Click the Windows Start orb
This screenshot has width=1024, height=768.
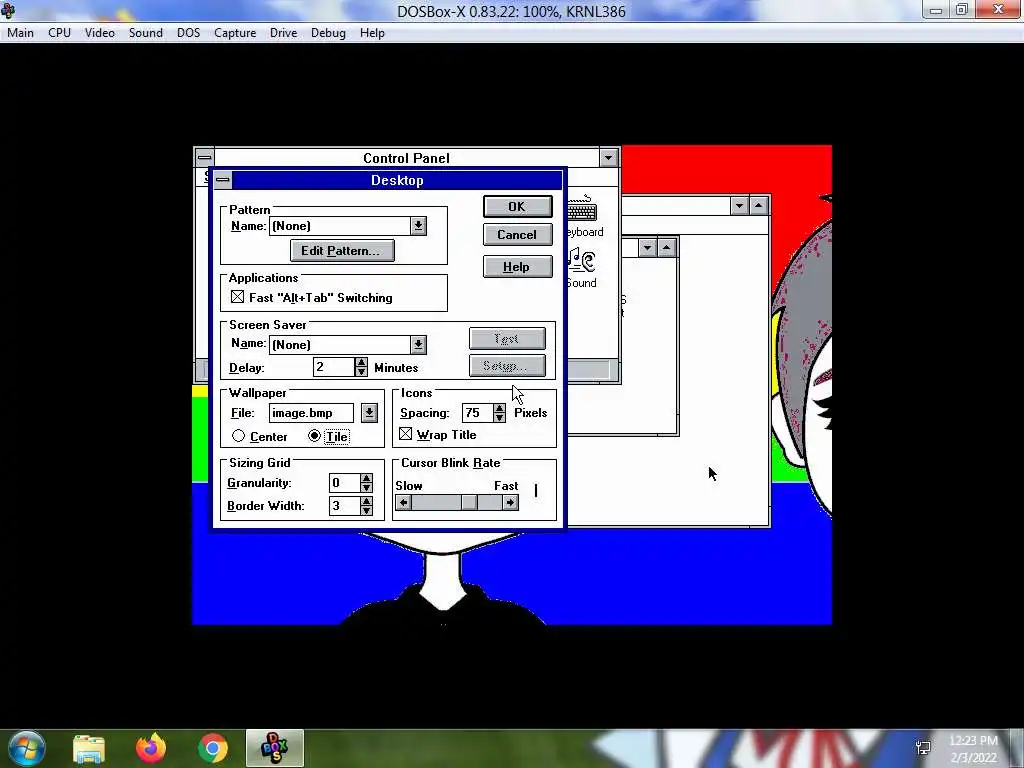(27, 748)
